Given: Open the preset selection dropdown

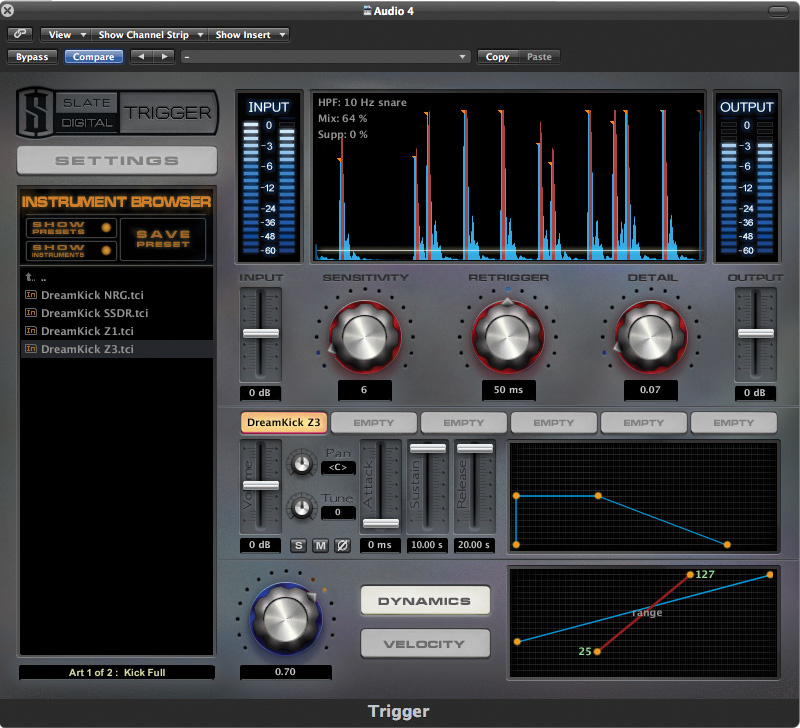Looking at the screenshot, I should pos(326,57).
